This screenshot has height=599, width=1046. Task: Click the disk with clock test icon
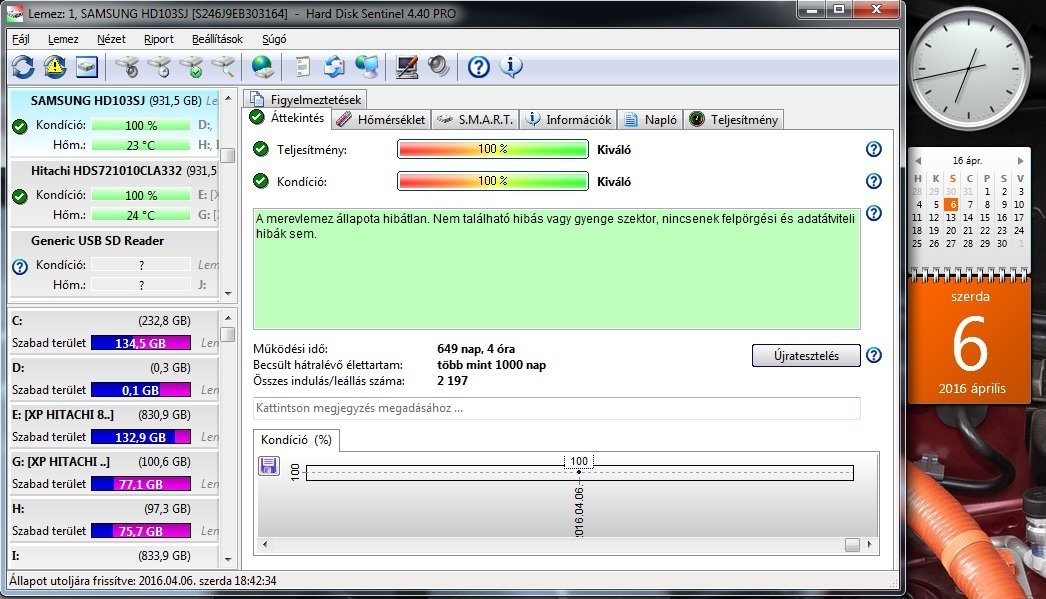(x=159, y=67)
